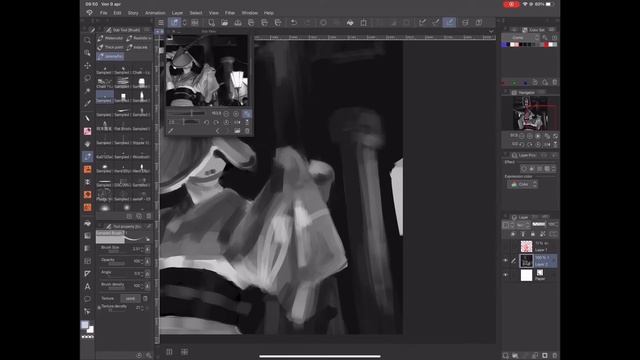Click the main drawing color swatch in toolbar
The width and height of the screenshot is (640, 360).
(84, 324)
